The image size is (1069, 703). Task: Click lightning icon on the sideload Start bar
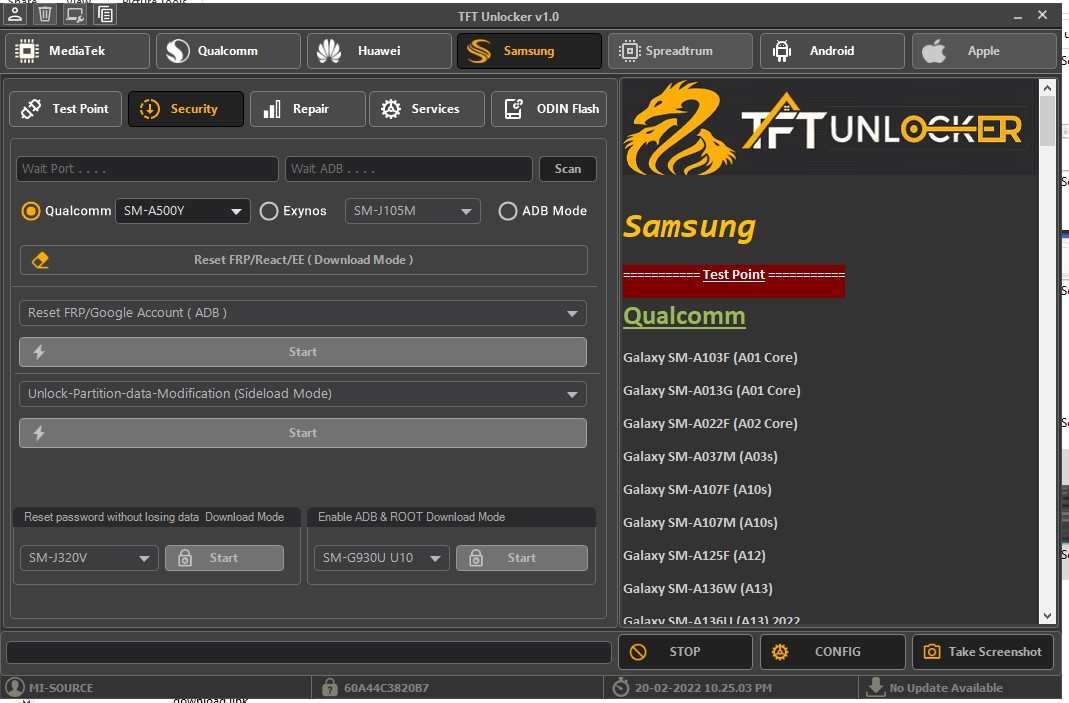(39, 433)
